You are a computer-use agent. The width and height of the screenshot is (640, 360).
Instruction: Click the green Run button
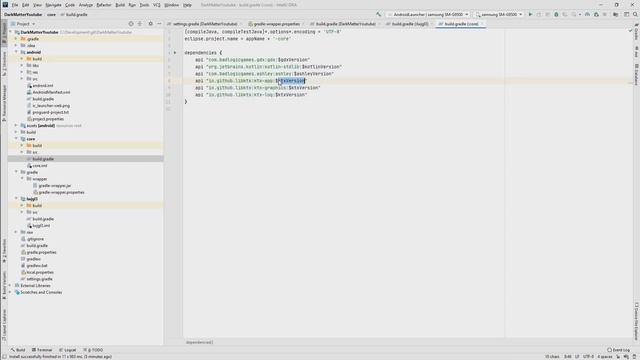coord(530,14)
